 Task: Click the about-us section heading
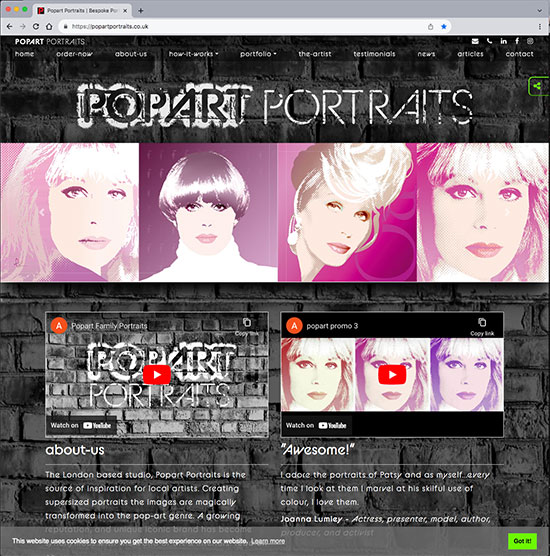(75, 450)
